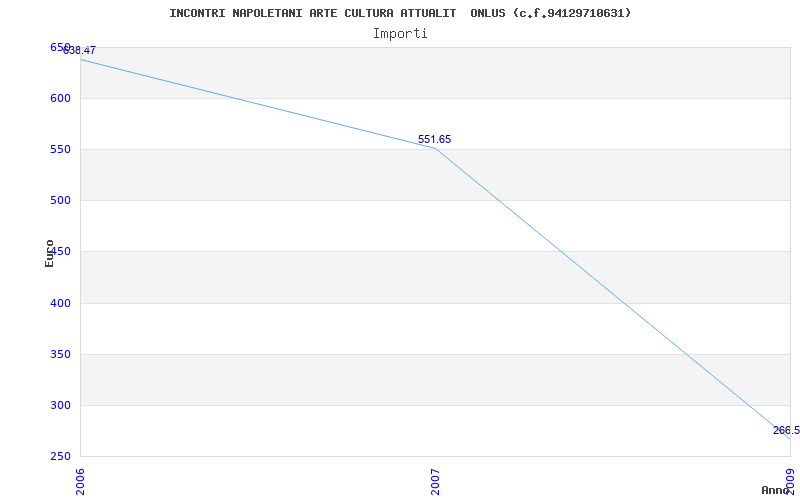The image size is (800, 500).
Task: Click the 2009 x-axis label
Action: pyautogui.click(x=791, y=482)
